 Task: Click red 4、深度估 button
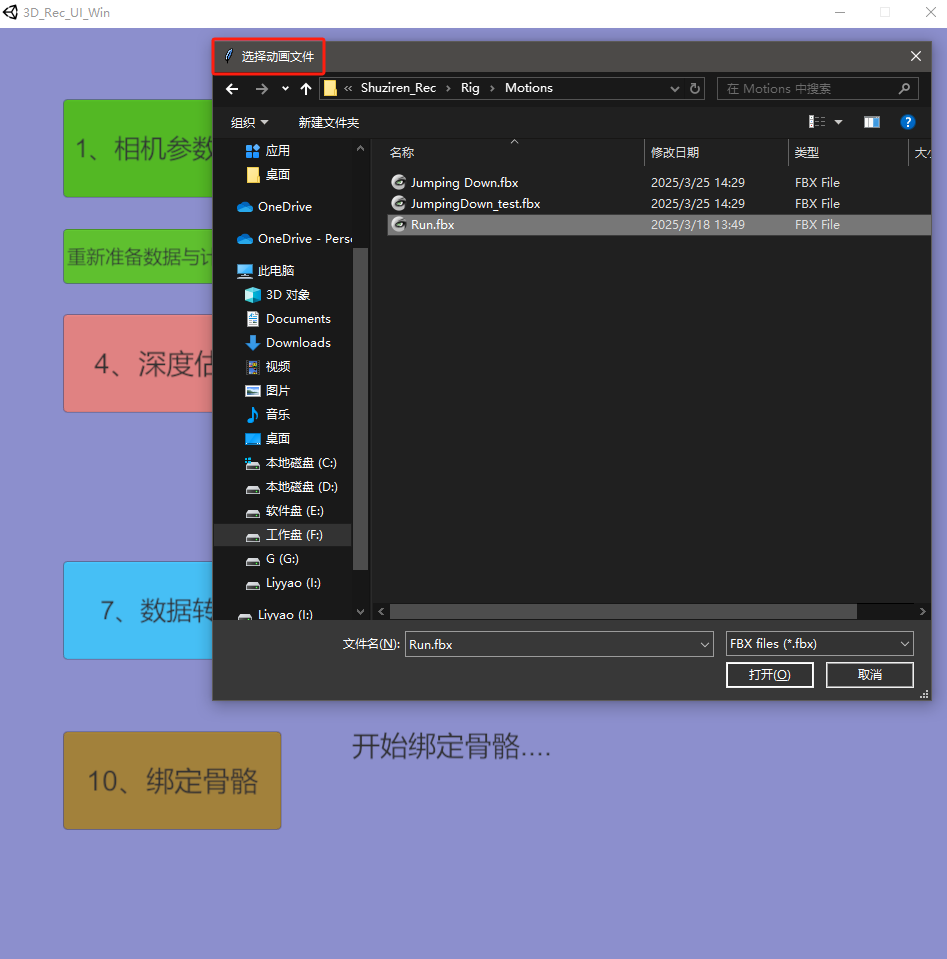pyautogui.click(x=138, y=363)
